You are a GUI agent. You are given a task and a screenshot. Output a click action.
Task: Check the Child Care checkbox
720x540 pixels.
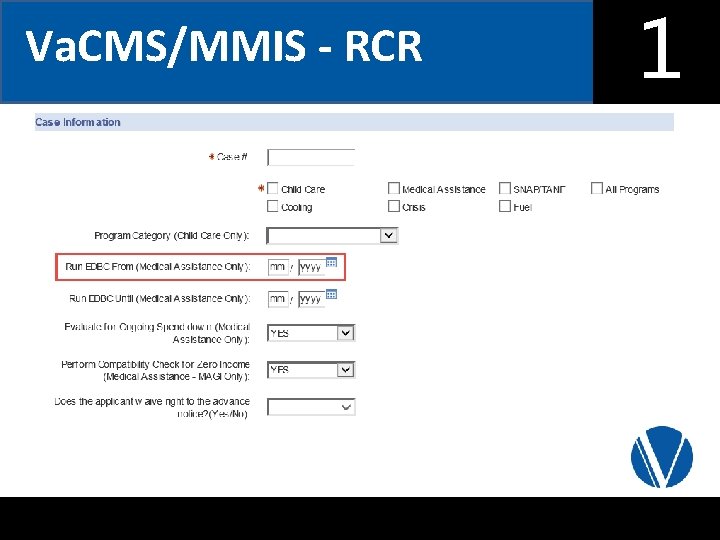tap(272, 188)
